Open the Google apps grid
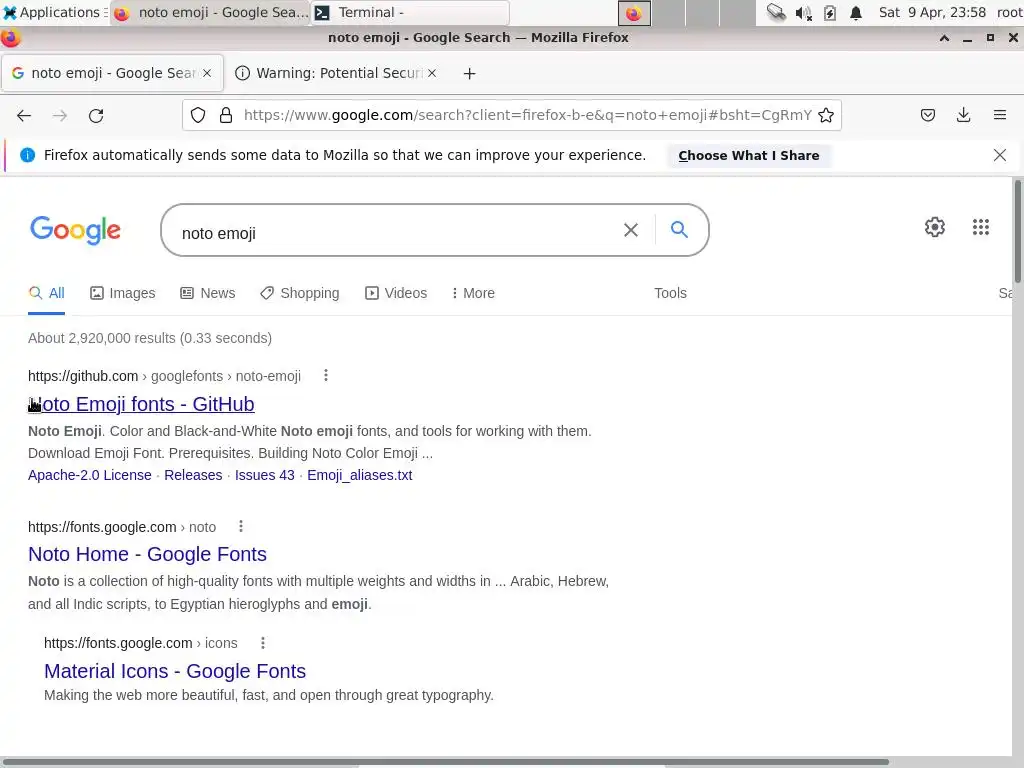Image resolution: width=1024 pixels, height=768 pixels. tap(980, 227)
